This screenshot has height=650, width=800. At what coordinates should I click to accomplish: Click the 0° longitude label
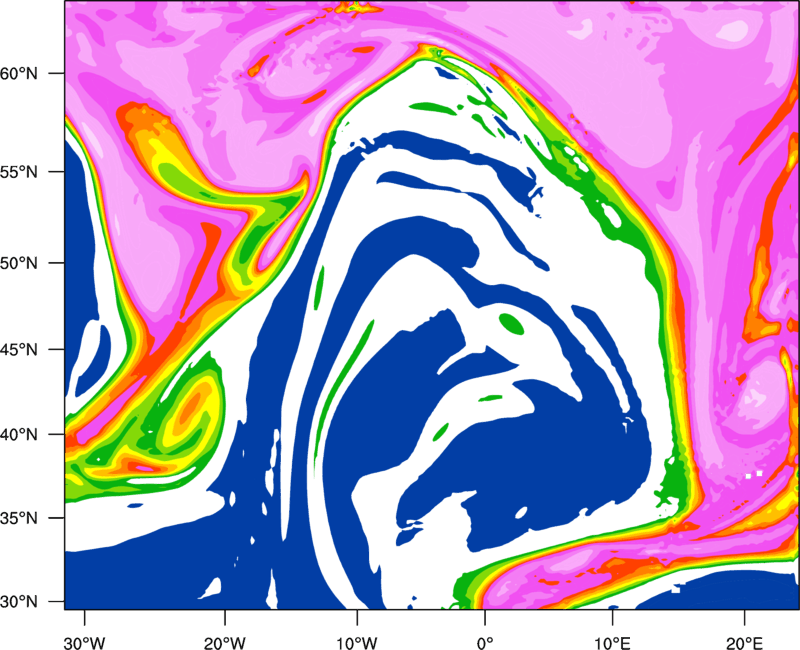485,642
